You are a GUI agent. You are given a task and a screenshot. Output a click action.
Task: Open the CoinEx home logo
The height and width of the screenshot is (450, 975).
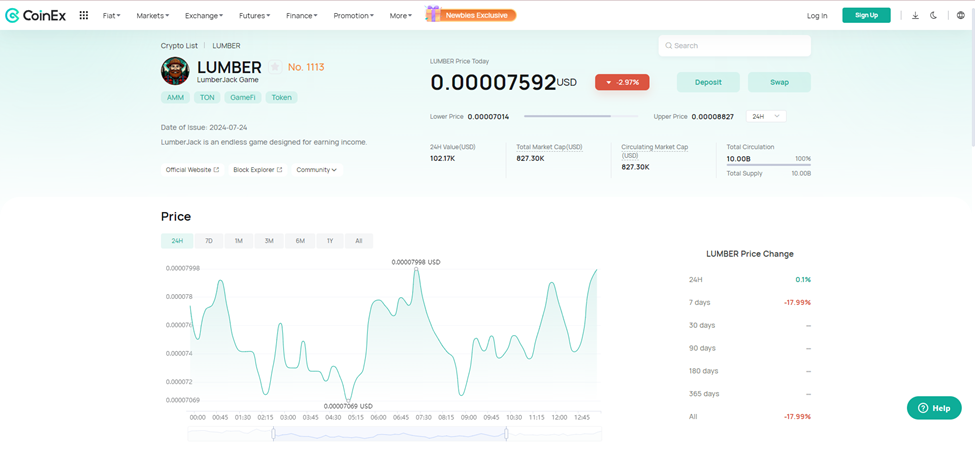click(35, 16)
